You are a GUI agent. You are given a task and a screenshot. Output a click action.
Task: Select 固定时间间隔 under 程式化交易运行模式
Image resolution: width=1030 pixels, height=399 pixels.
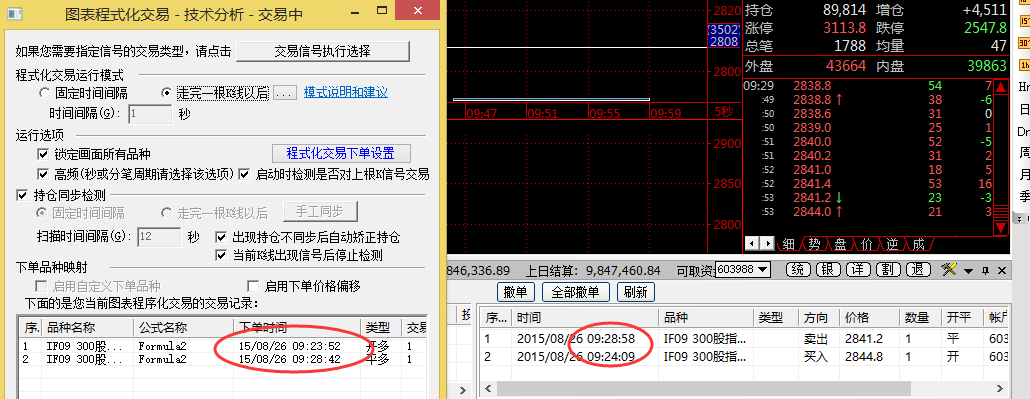pos(44,93)
